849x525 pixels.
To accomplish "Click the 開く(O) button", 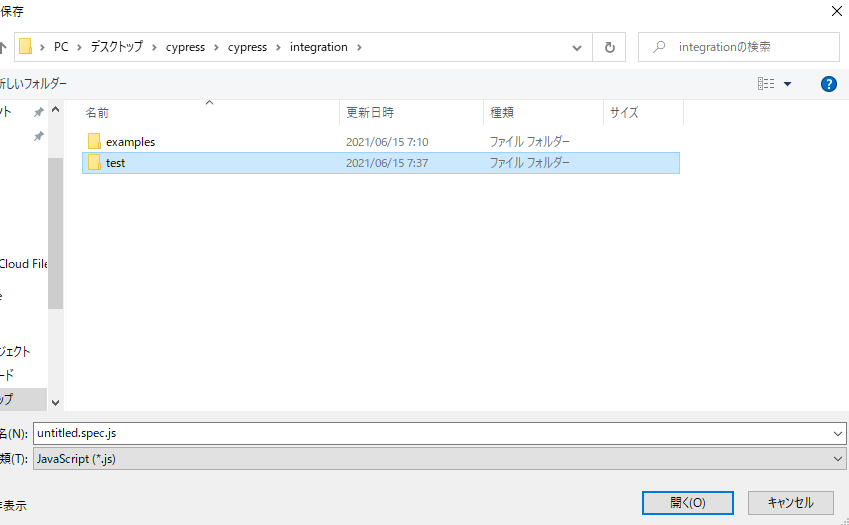I will point(688,503).
